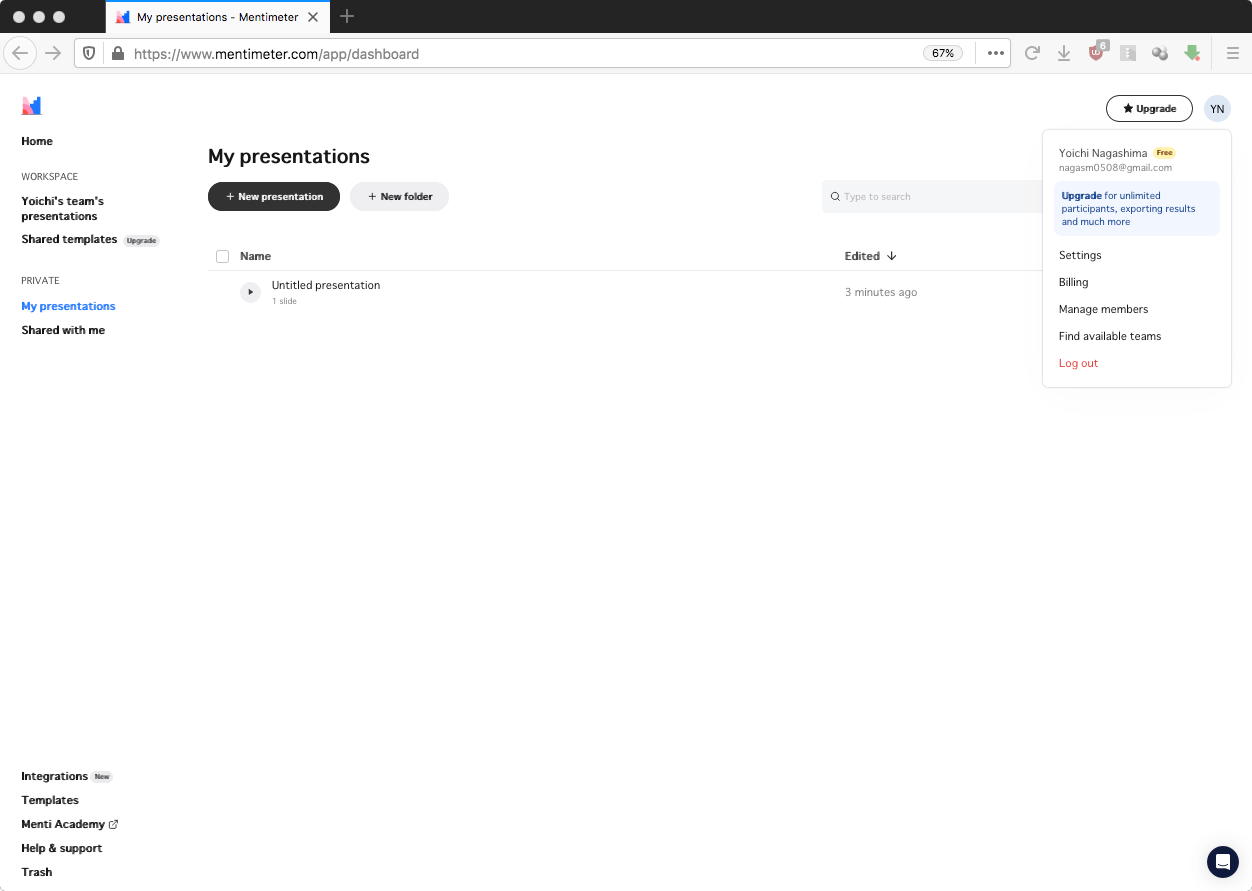The image size is (1252, 891).
Task: Open the Trash
Action: [37, 872]
